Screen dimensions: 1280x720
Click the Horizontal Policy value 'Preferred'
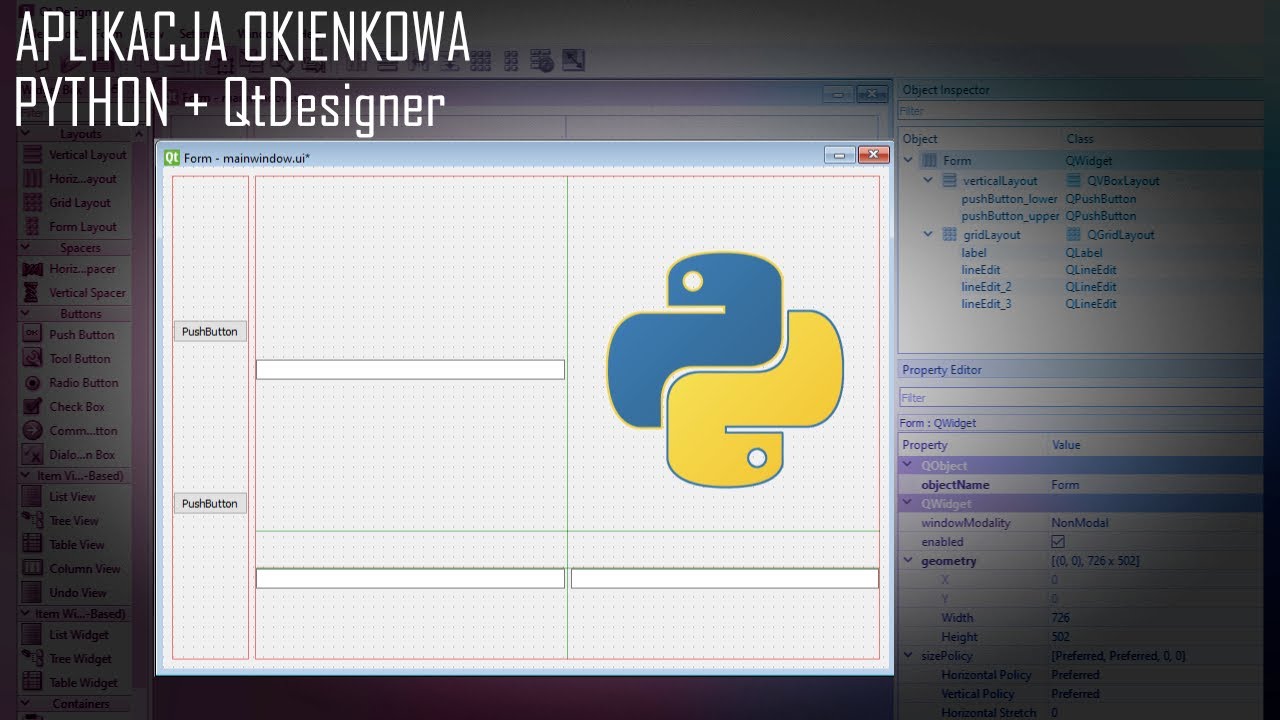1075,675
